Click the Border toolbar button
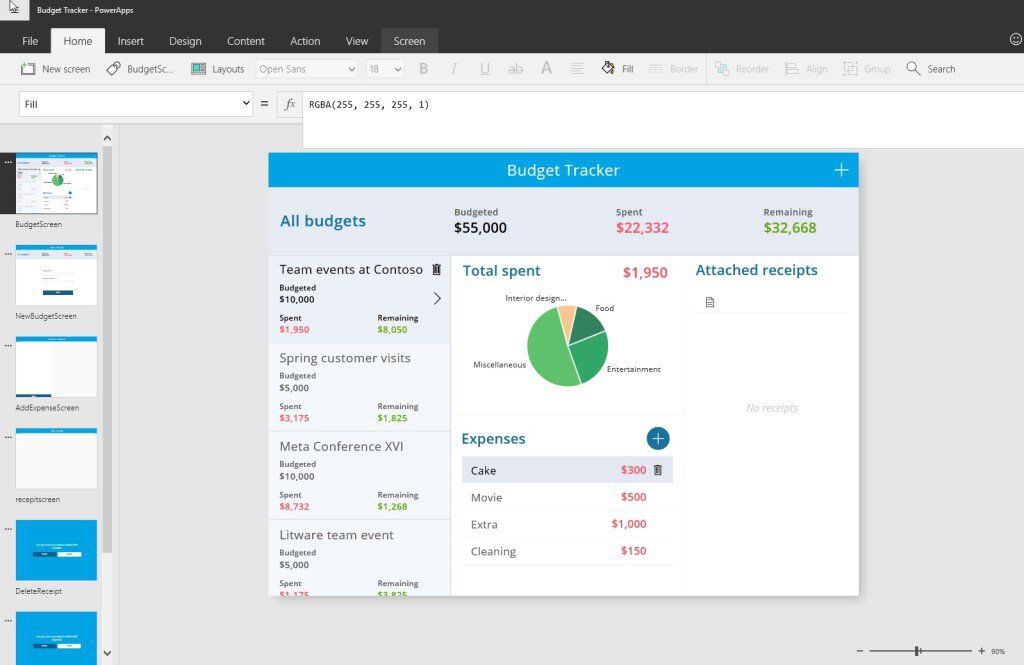The height and width of the screenshot is (665, 1024). pos(673,69)
